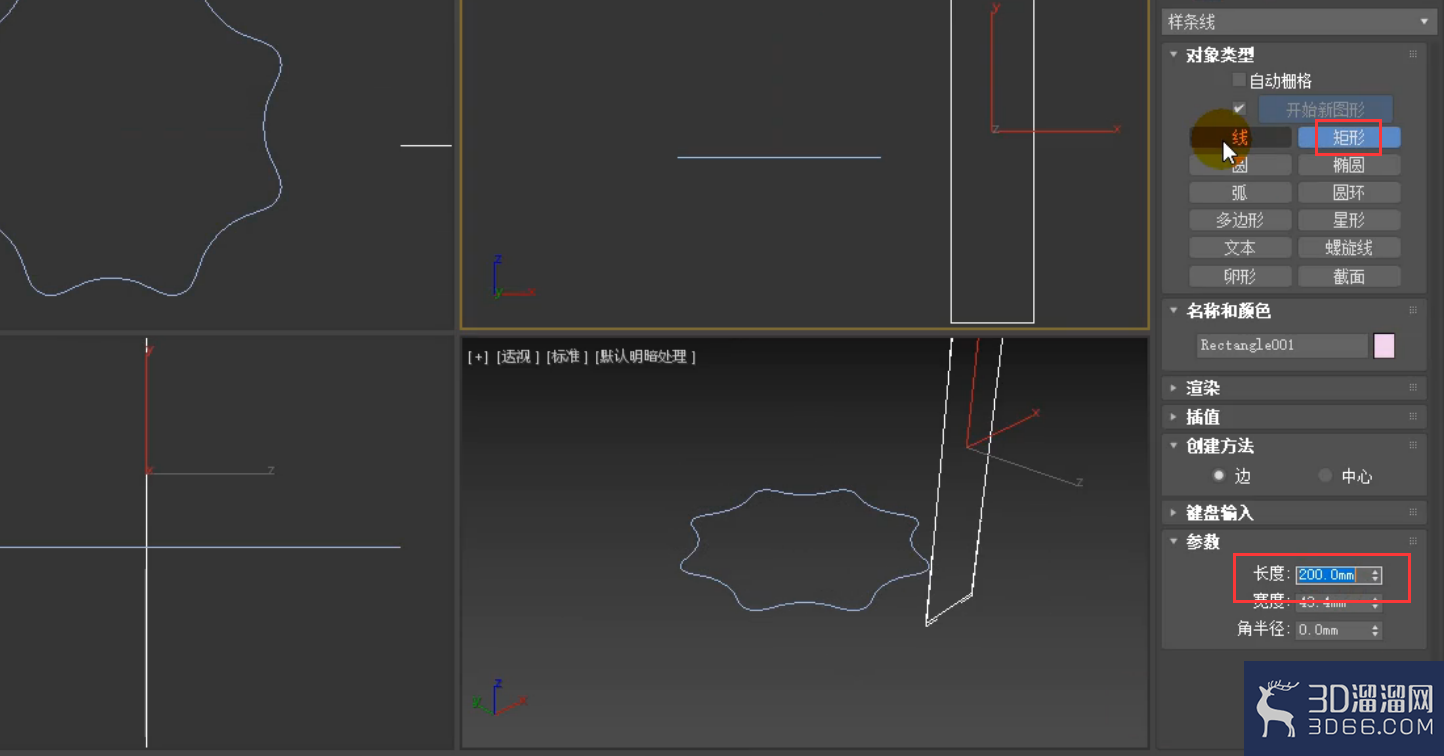Click the 角半径 value field
1444x756 pixels.
coord(1331,630)
